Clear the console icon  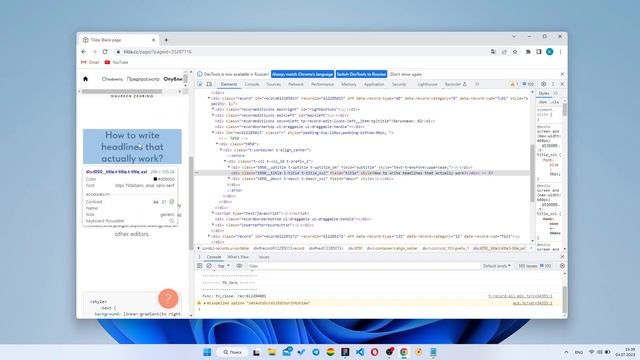point(209,266)
